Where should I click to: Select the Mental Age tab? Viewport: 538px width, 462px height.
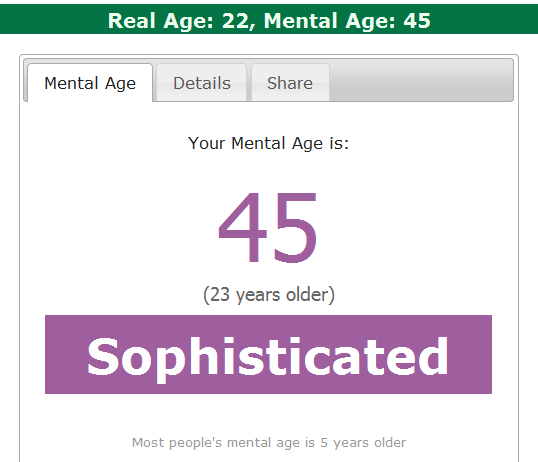90,83
